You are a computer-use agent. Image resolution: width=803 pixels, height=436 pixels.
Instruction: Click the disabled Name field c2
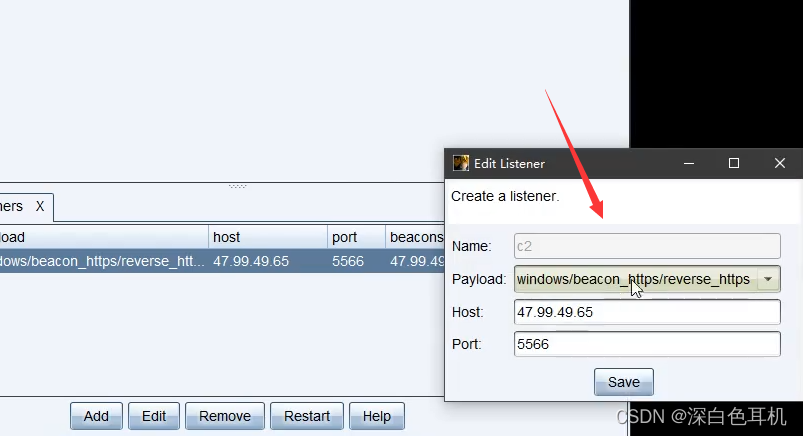point(647,246)
